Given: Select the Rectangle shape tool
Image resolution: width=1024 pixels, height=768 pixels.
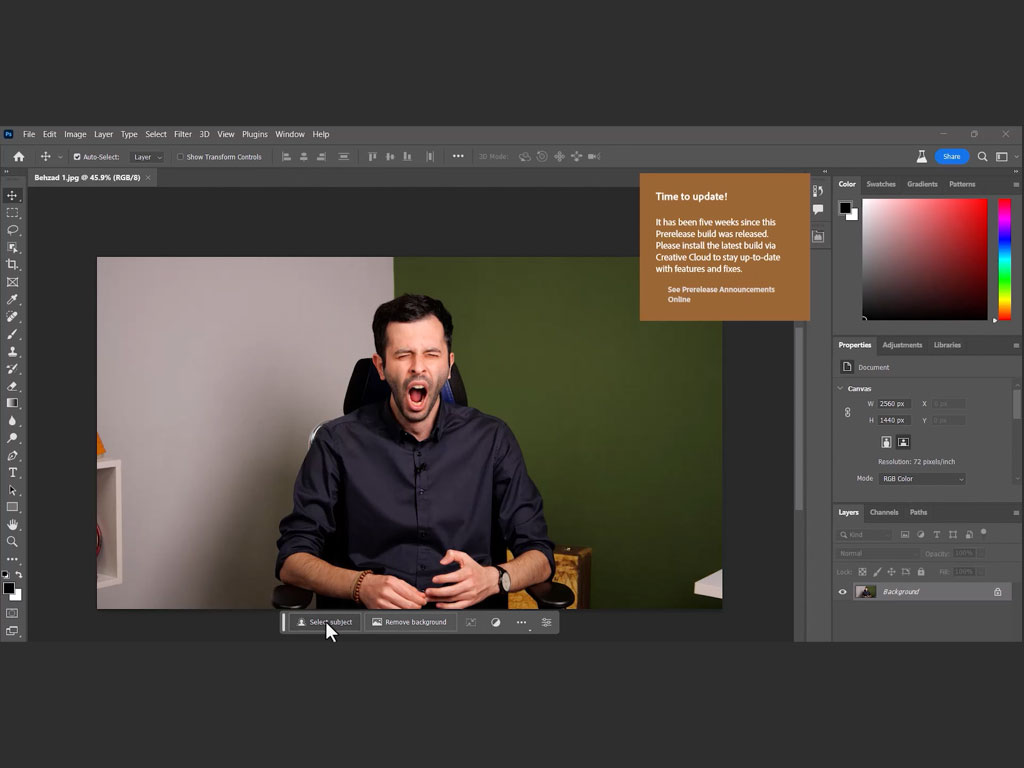Looking at the screenshot, I should click(12, 507).
